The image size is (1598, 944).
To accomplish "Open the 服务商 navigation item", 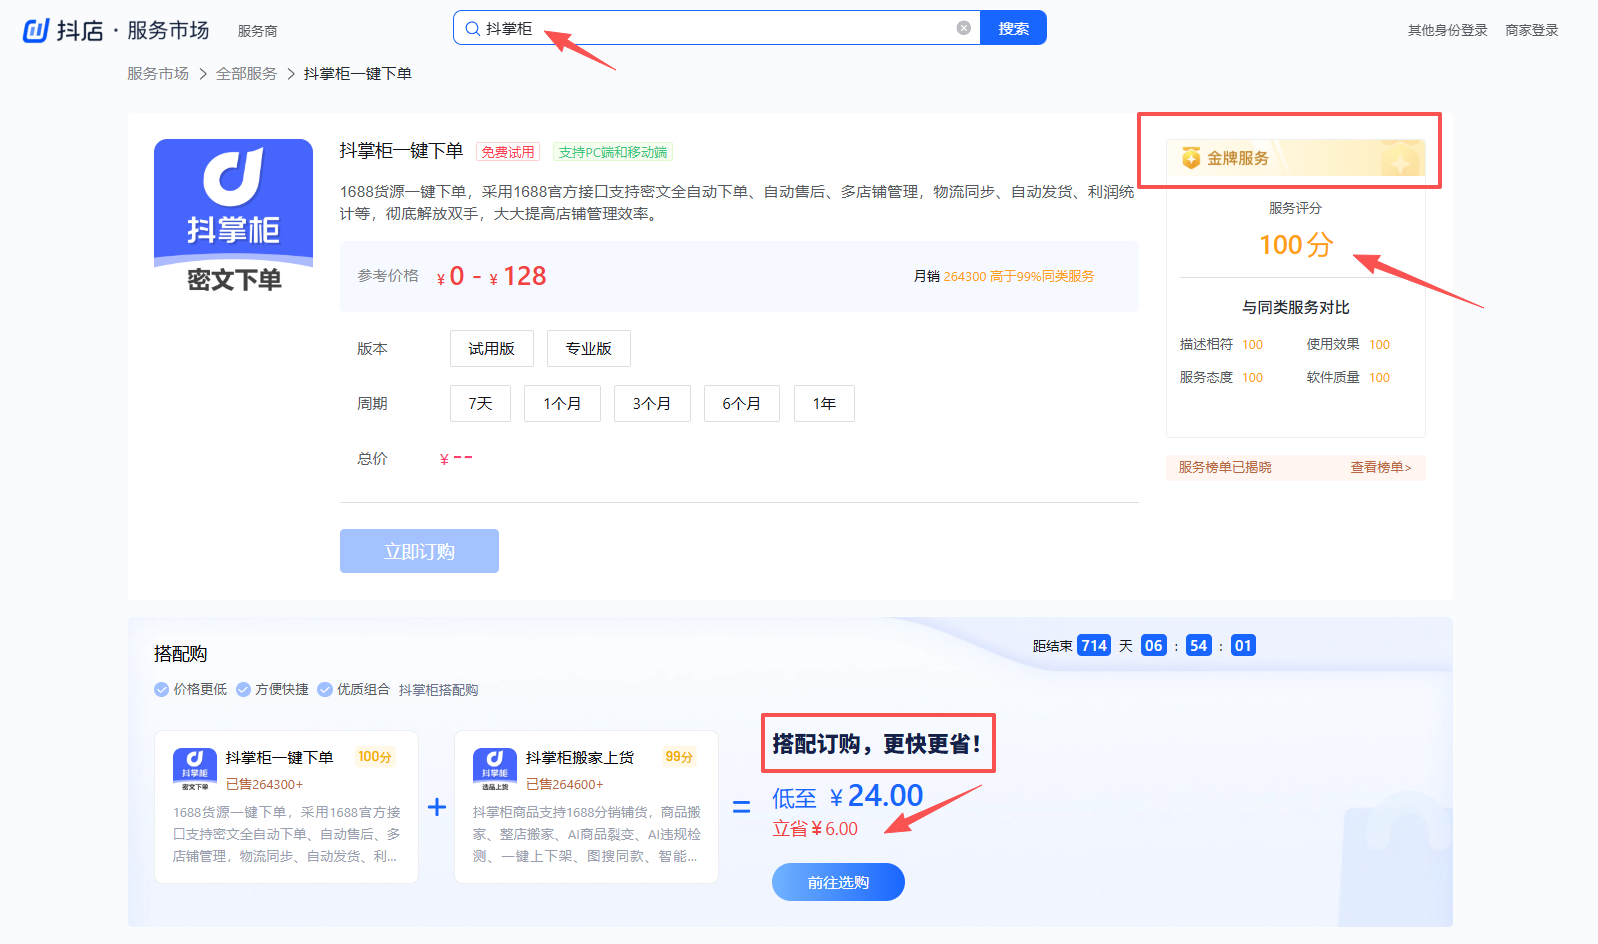I will point(258,31).
